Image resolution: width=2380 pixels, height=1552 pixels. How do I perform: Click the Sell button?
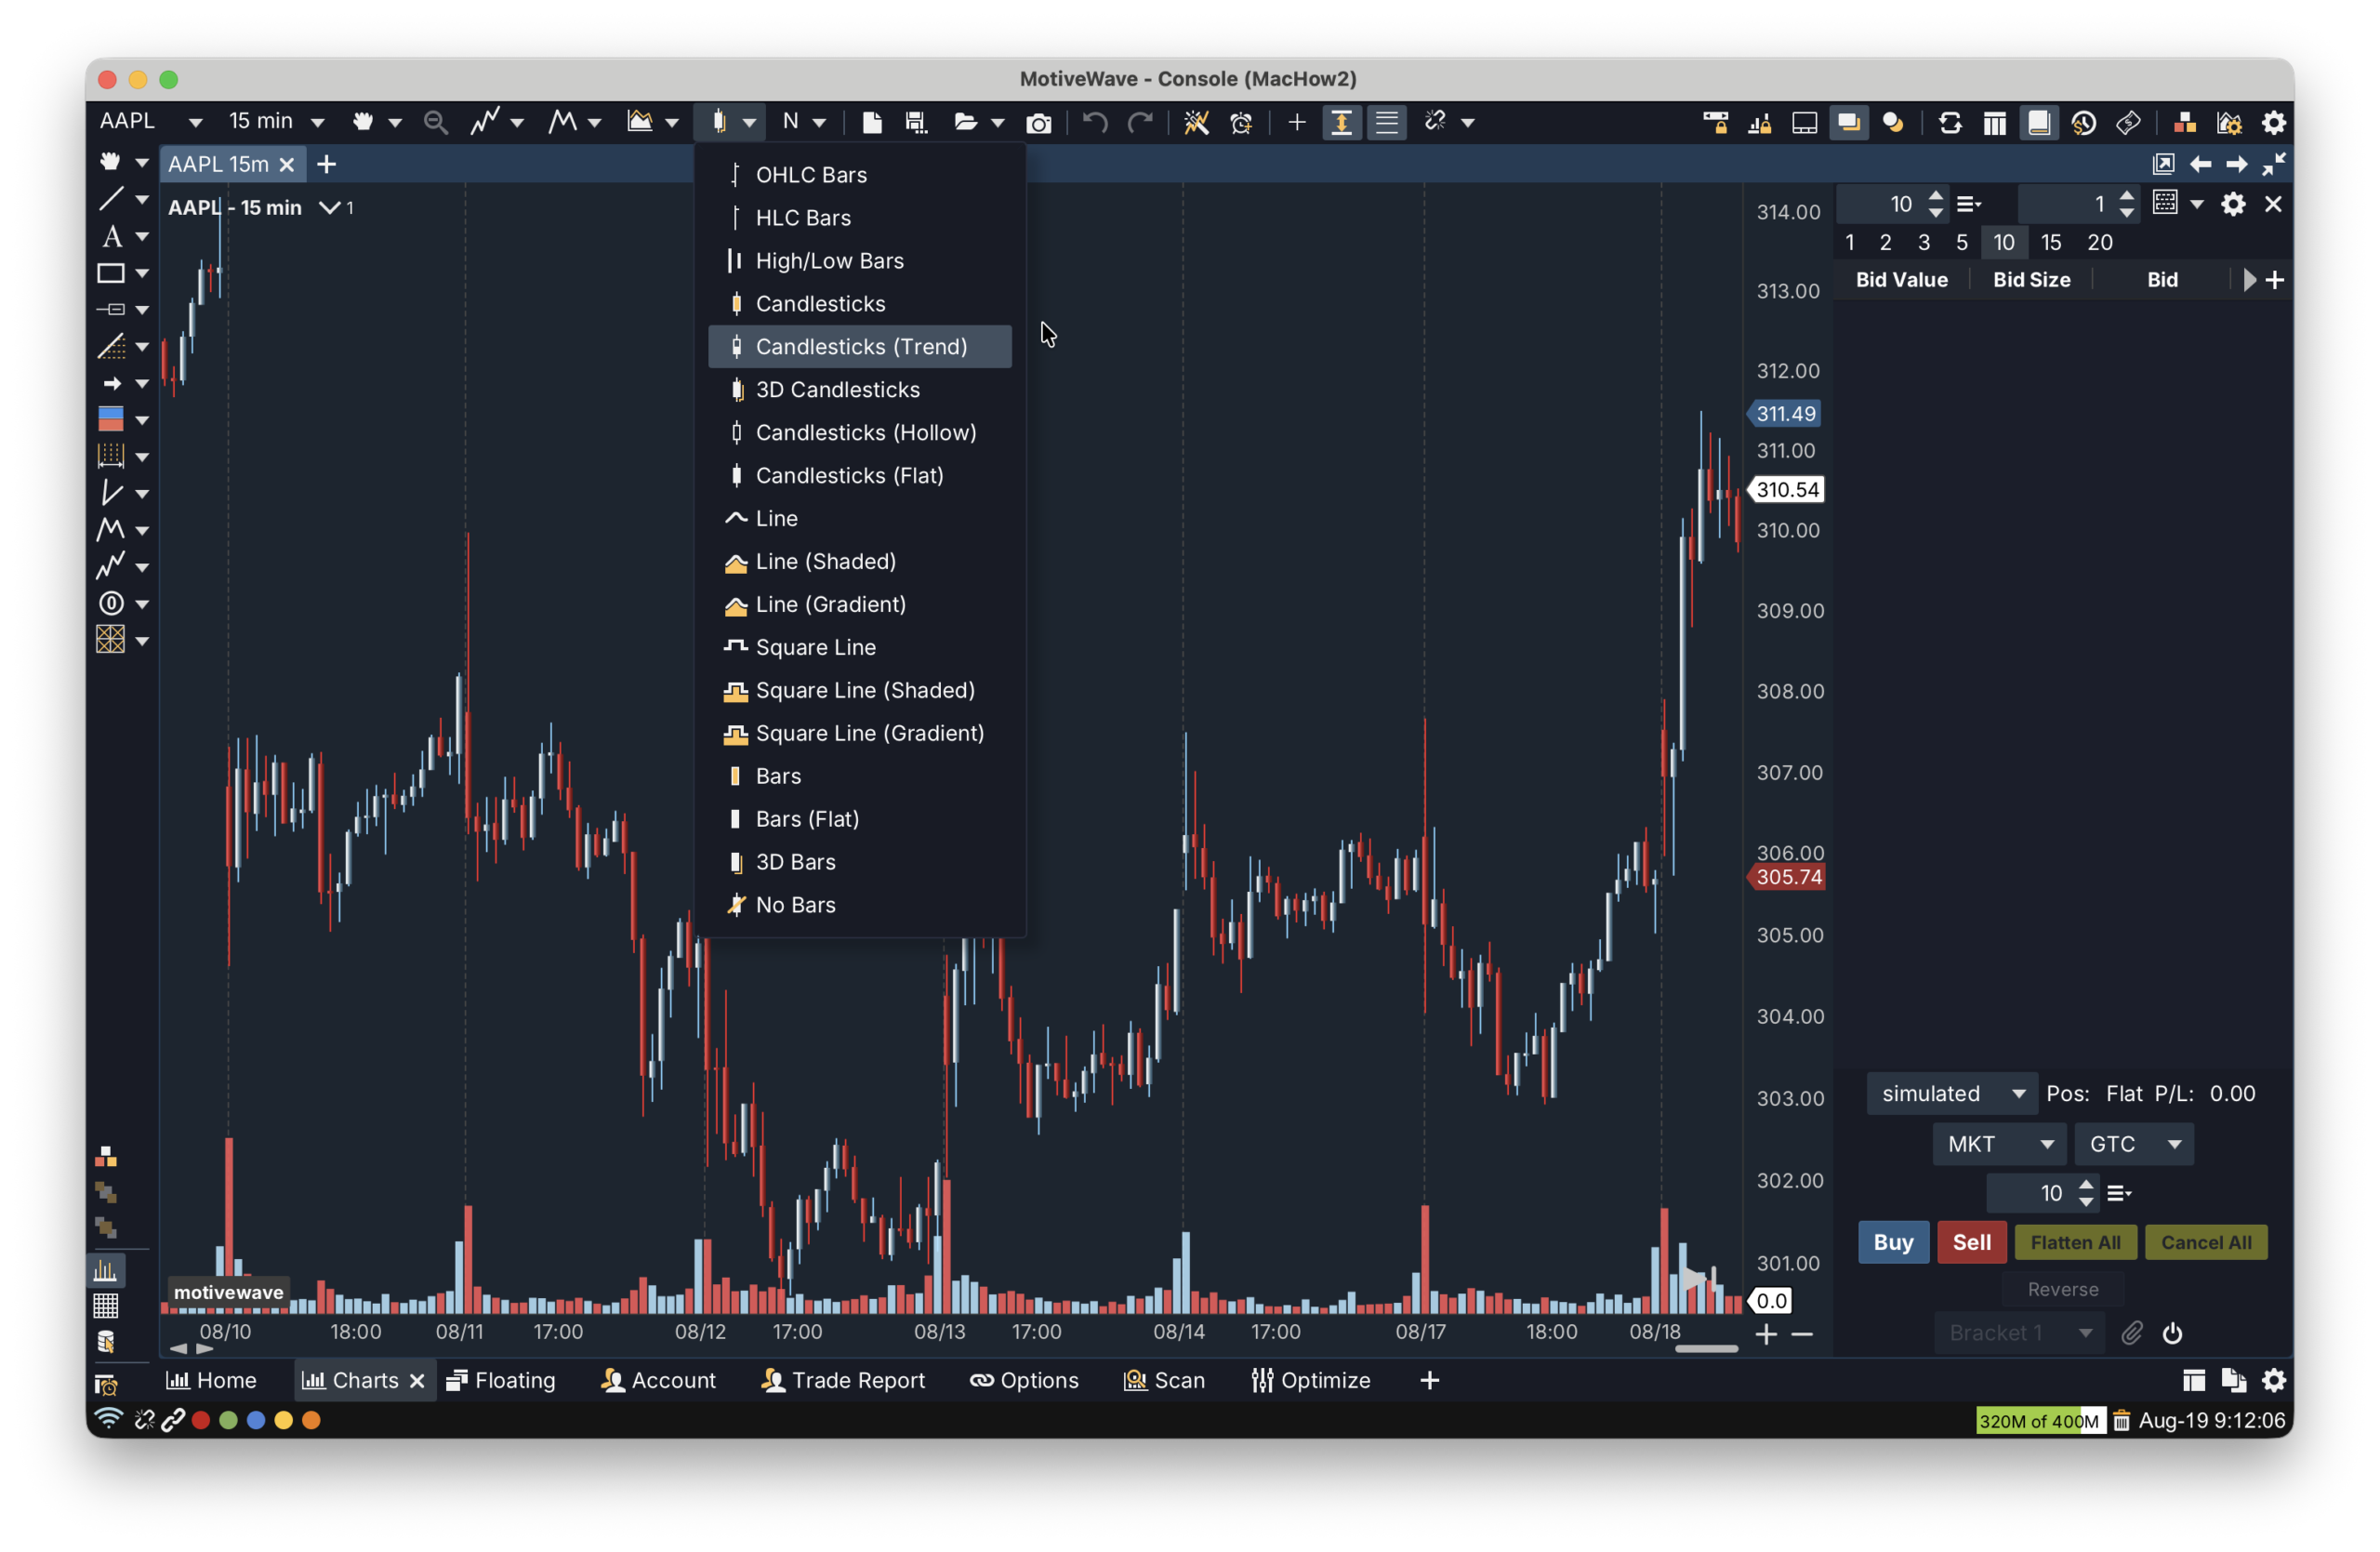pos(1971,1242)
